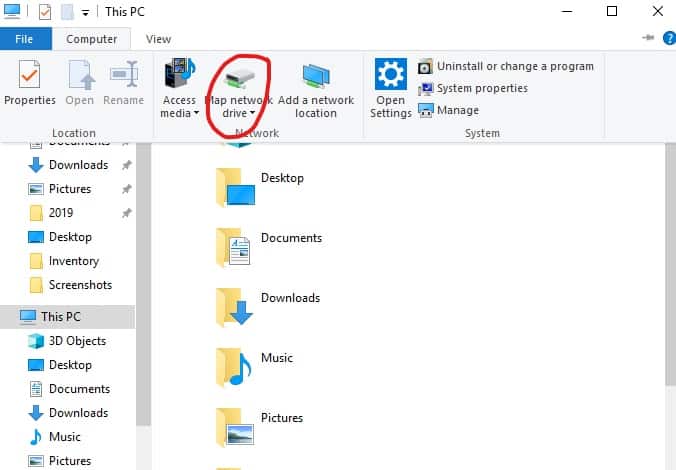Click System properties monitor icon

point(426,89)
